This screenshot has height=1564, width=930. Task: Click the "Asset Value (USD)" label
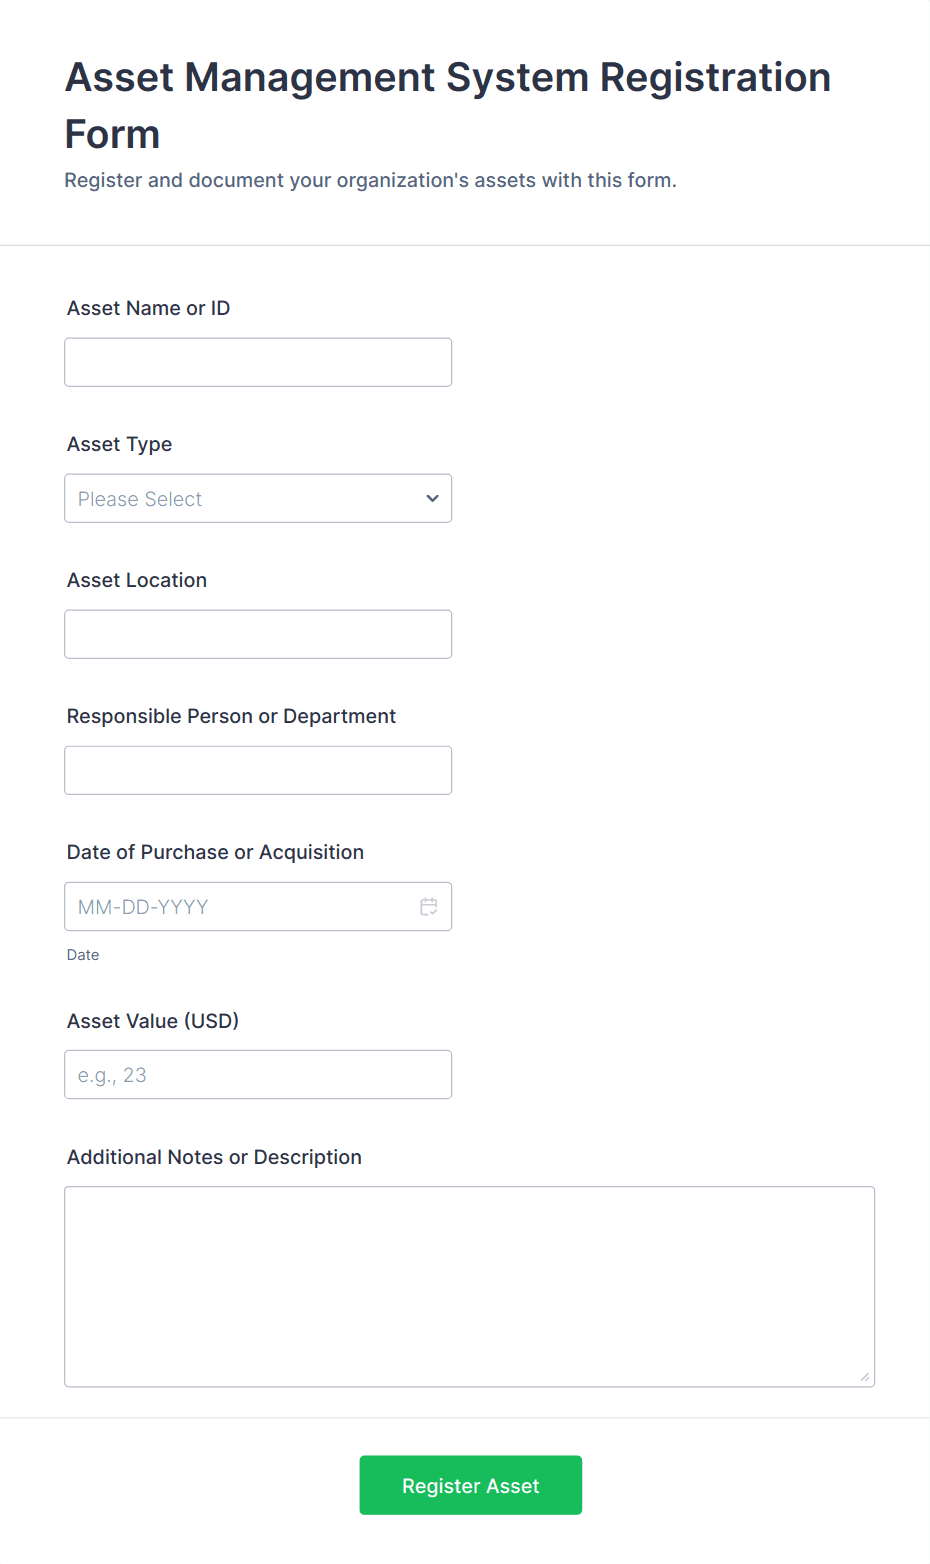click(x=153, y=1021)
